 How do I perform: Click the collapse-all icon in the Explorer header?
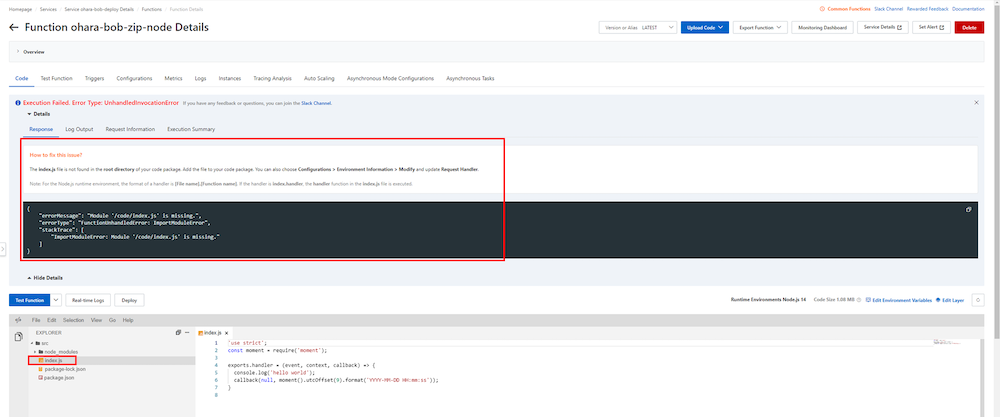[x=178, y=332]
